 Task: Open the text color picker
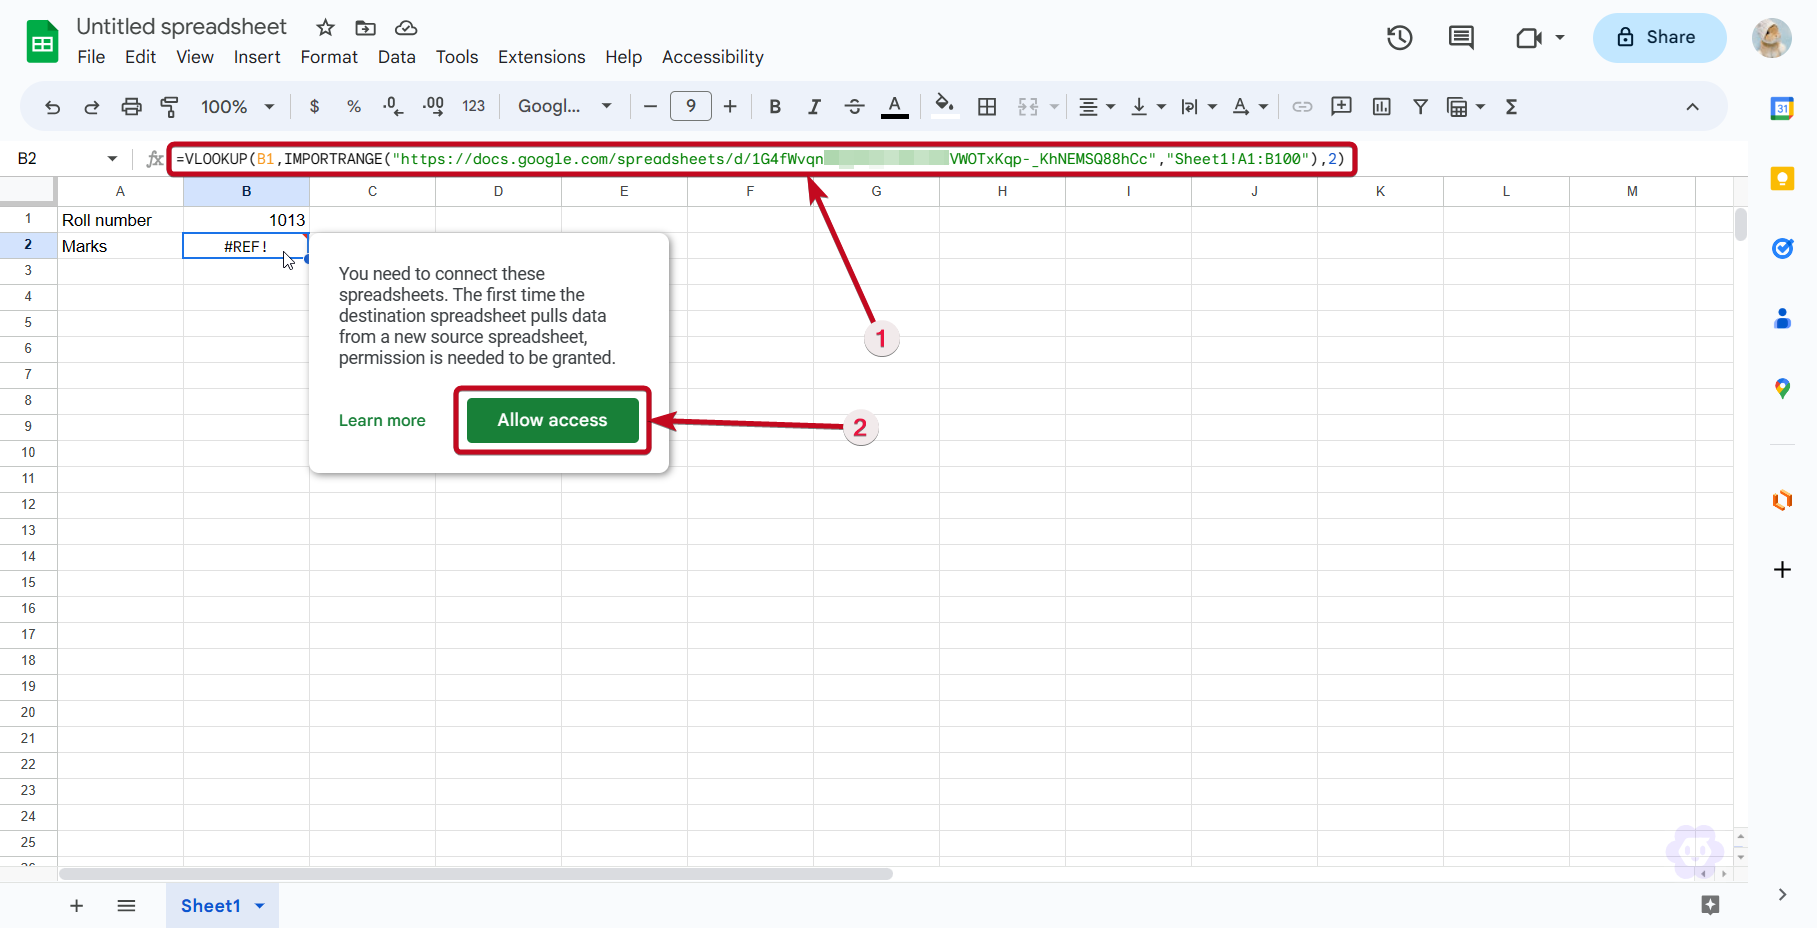895,107
